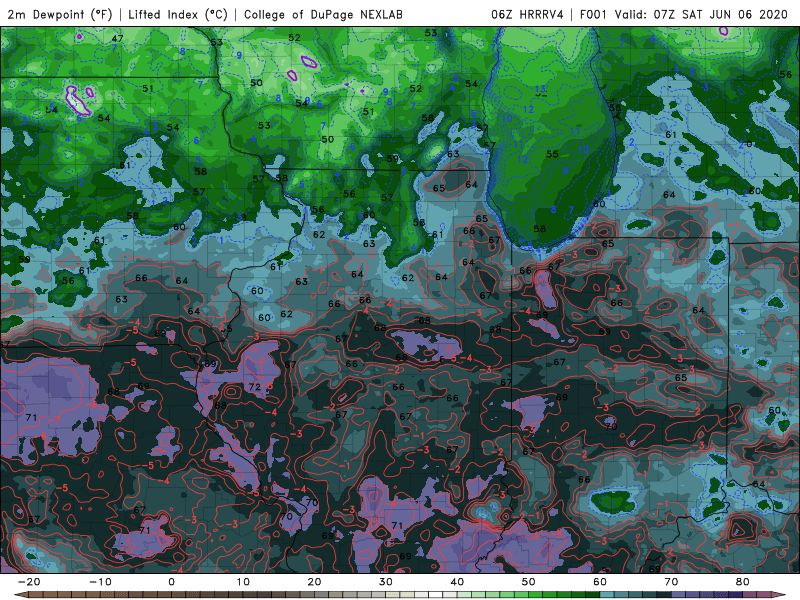Click the black "72" dewpoint value on map

click(x=255, y=387)
